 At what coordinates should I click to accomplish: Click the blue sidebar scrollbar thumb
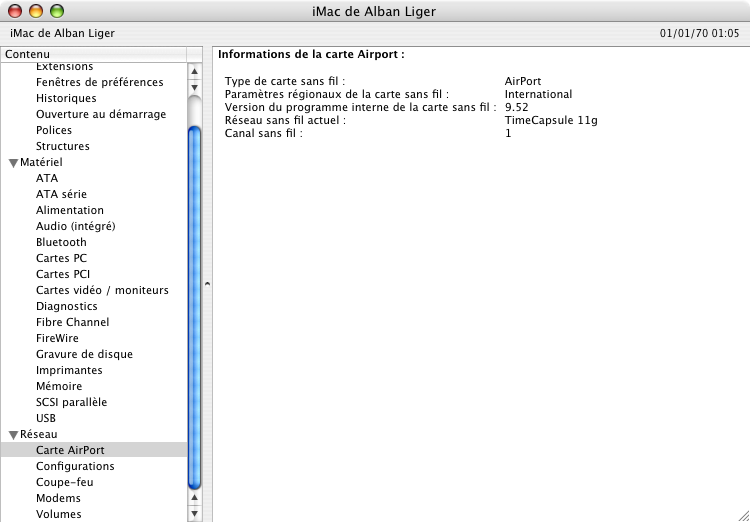194,308
